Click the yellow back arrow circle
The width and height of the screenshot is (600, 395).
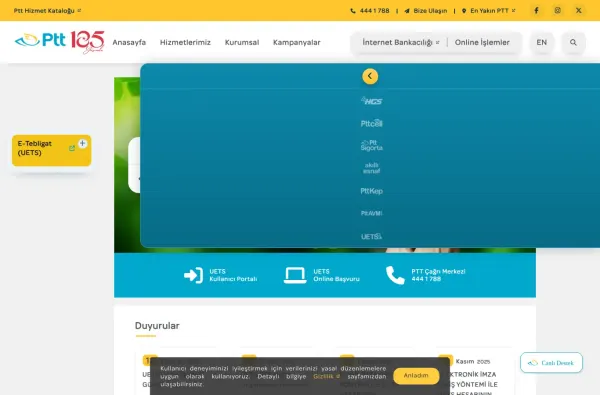pyautogui.click(x=370, y=76)
